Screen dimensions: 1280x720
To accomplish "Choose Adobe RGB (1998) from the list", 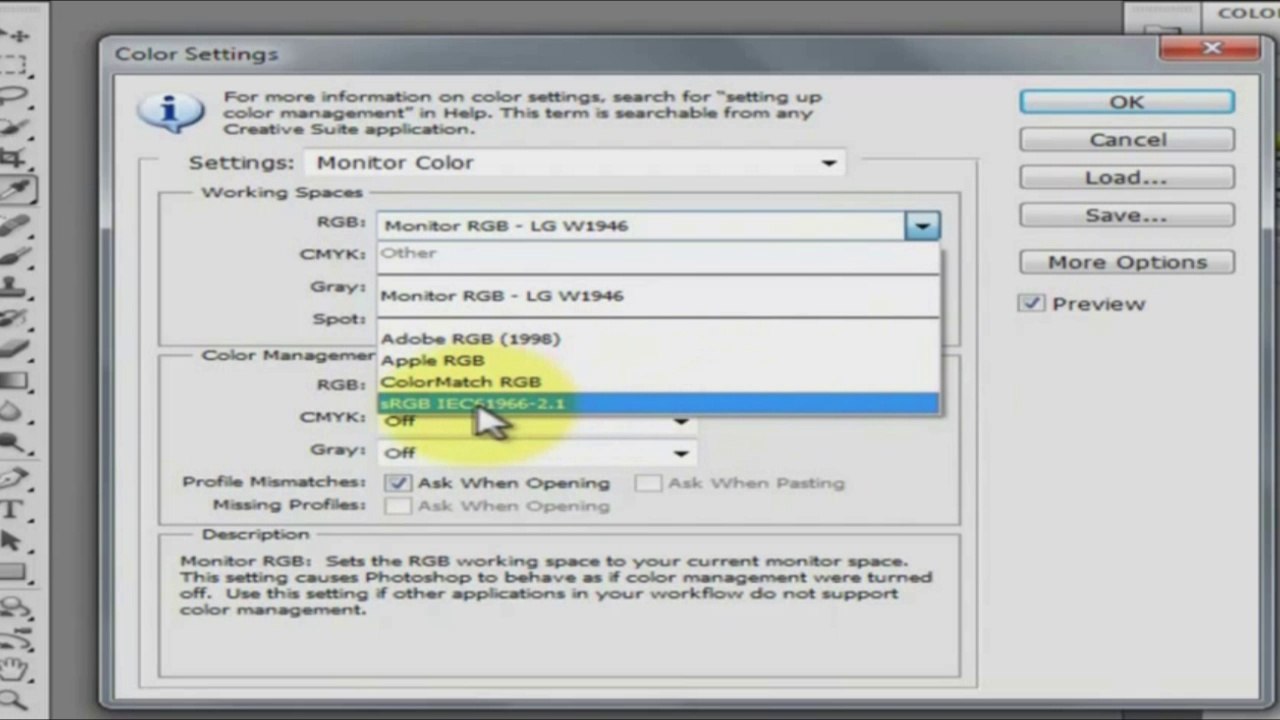I will tap(658, 339).
